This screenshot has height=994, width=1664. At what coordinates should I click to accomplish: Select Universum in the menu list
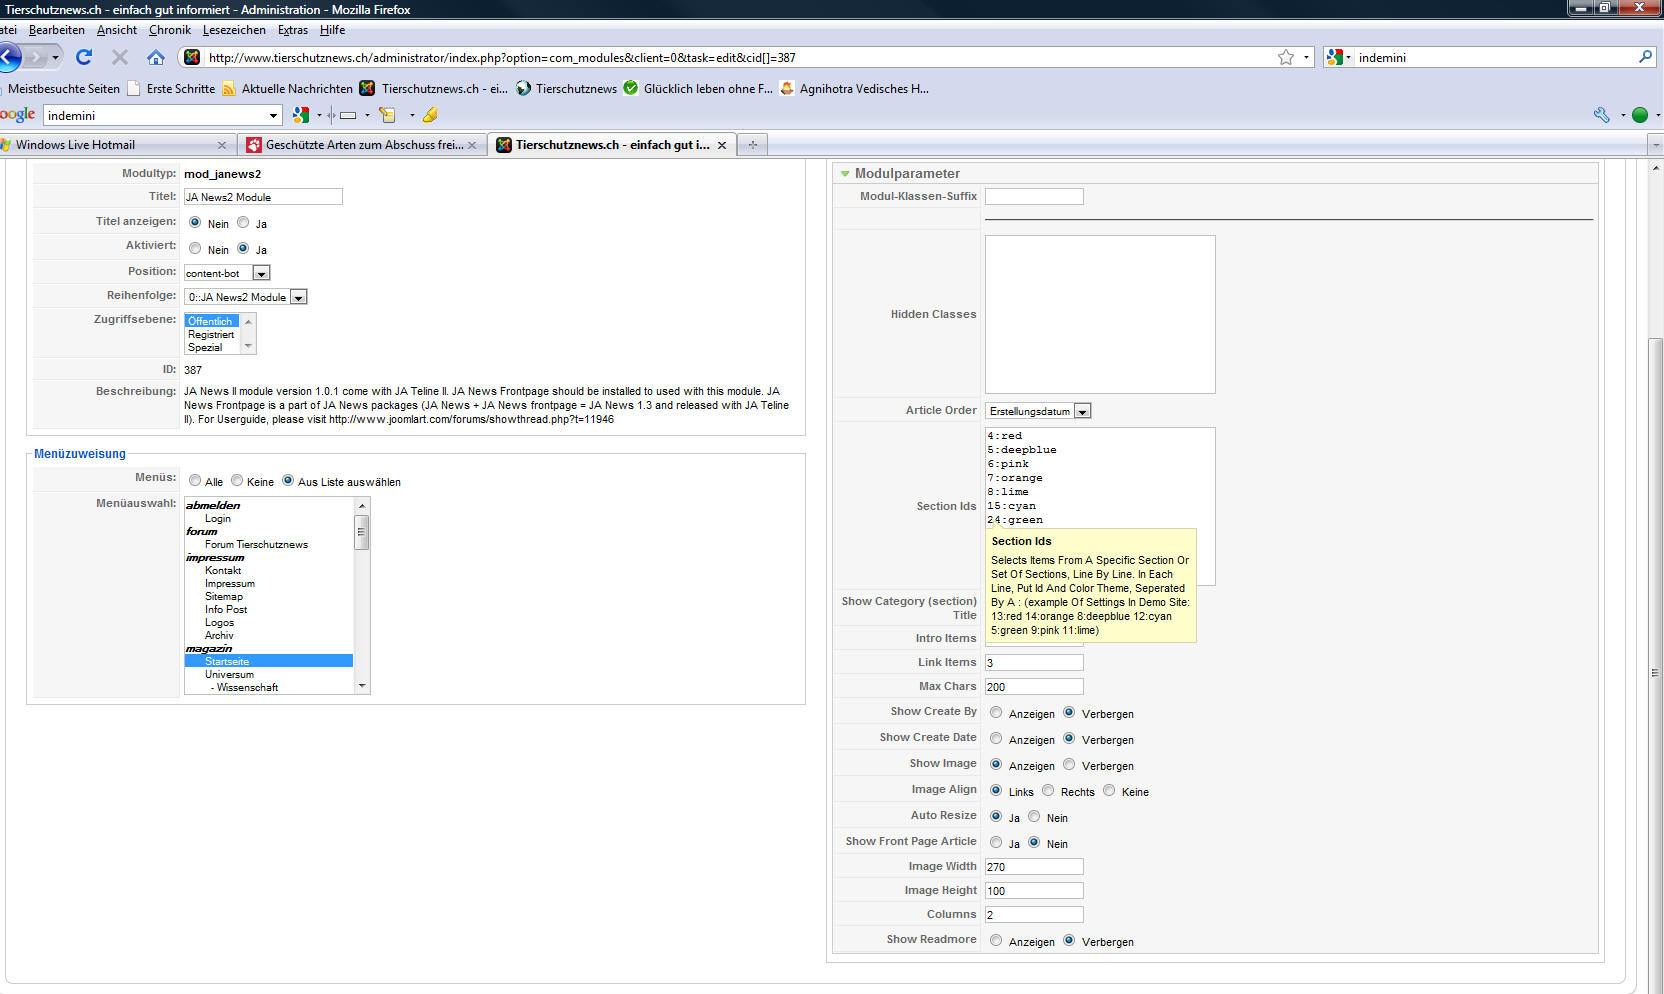tap(229, 674)
